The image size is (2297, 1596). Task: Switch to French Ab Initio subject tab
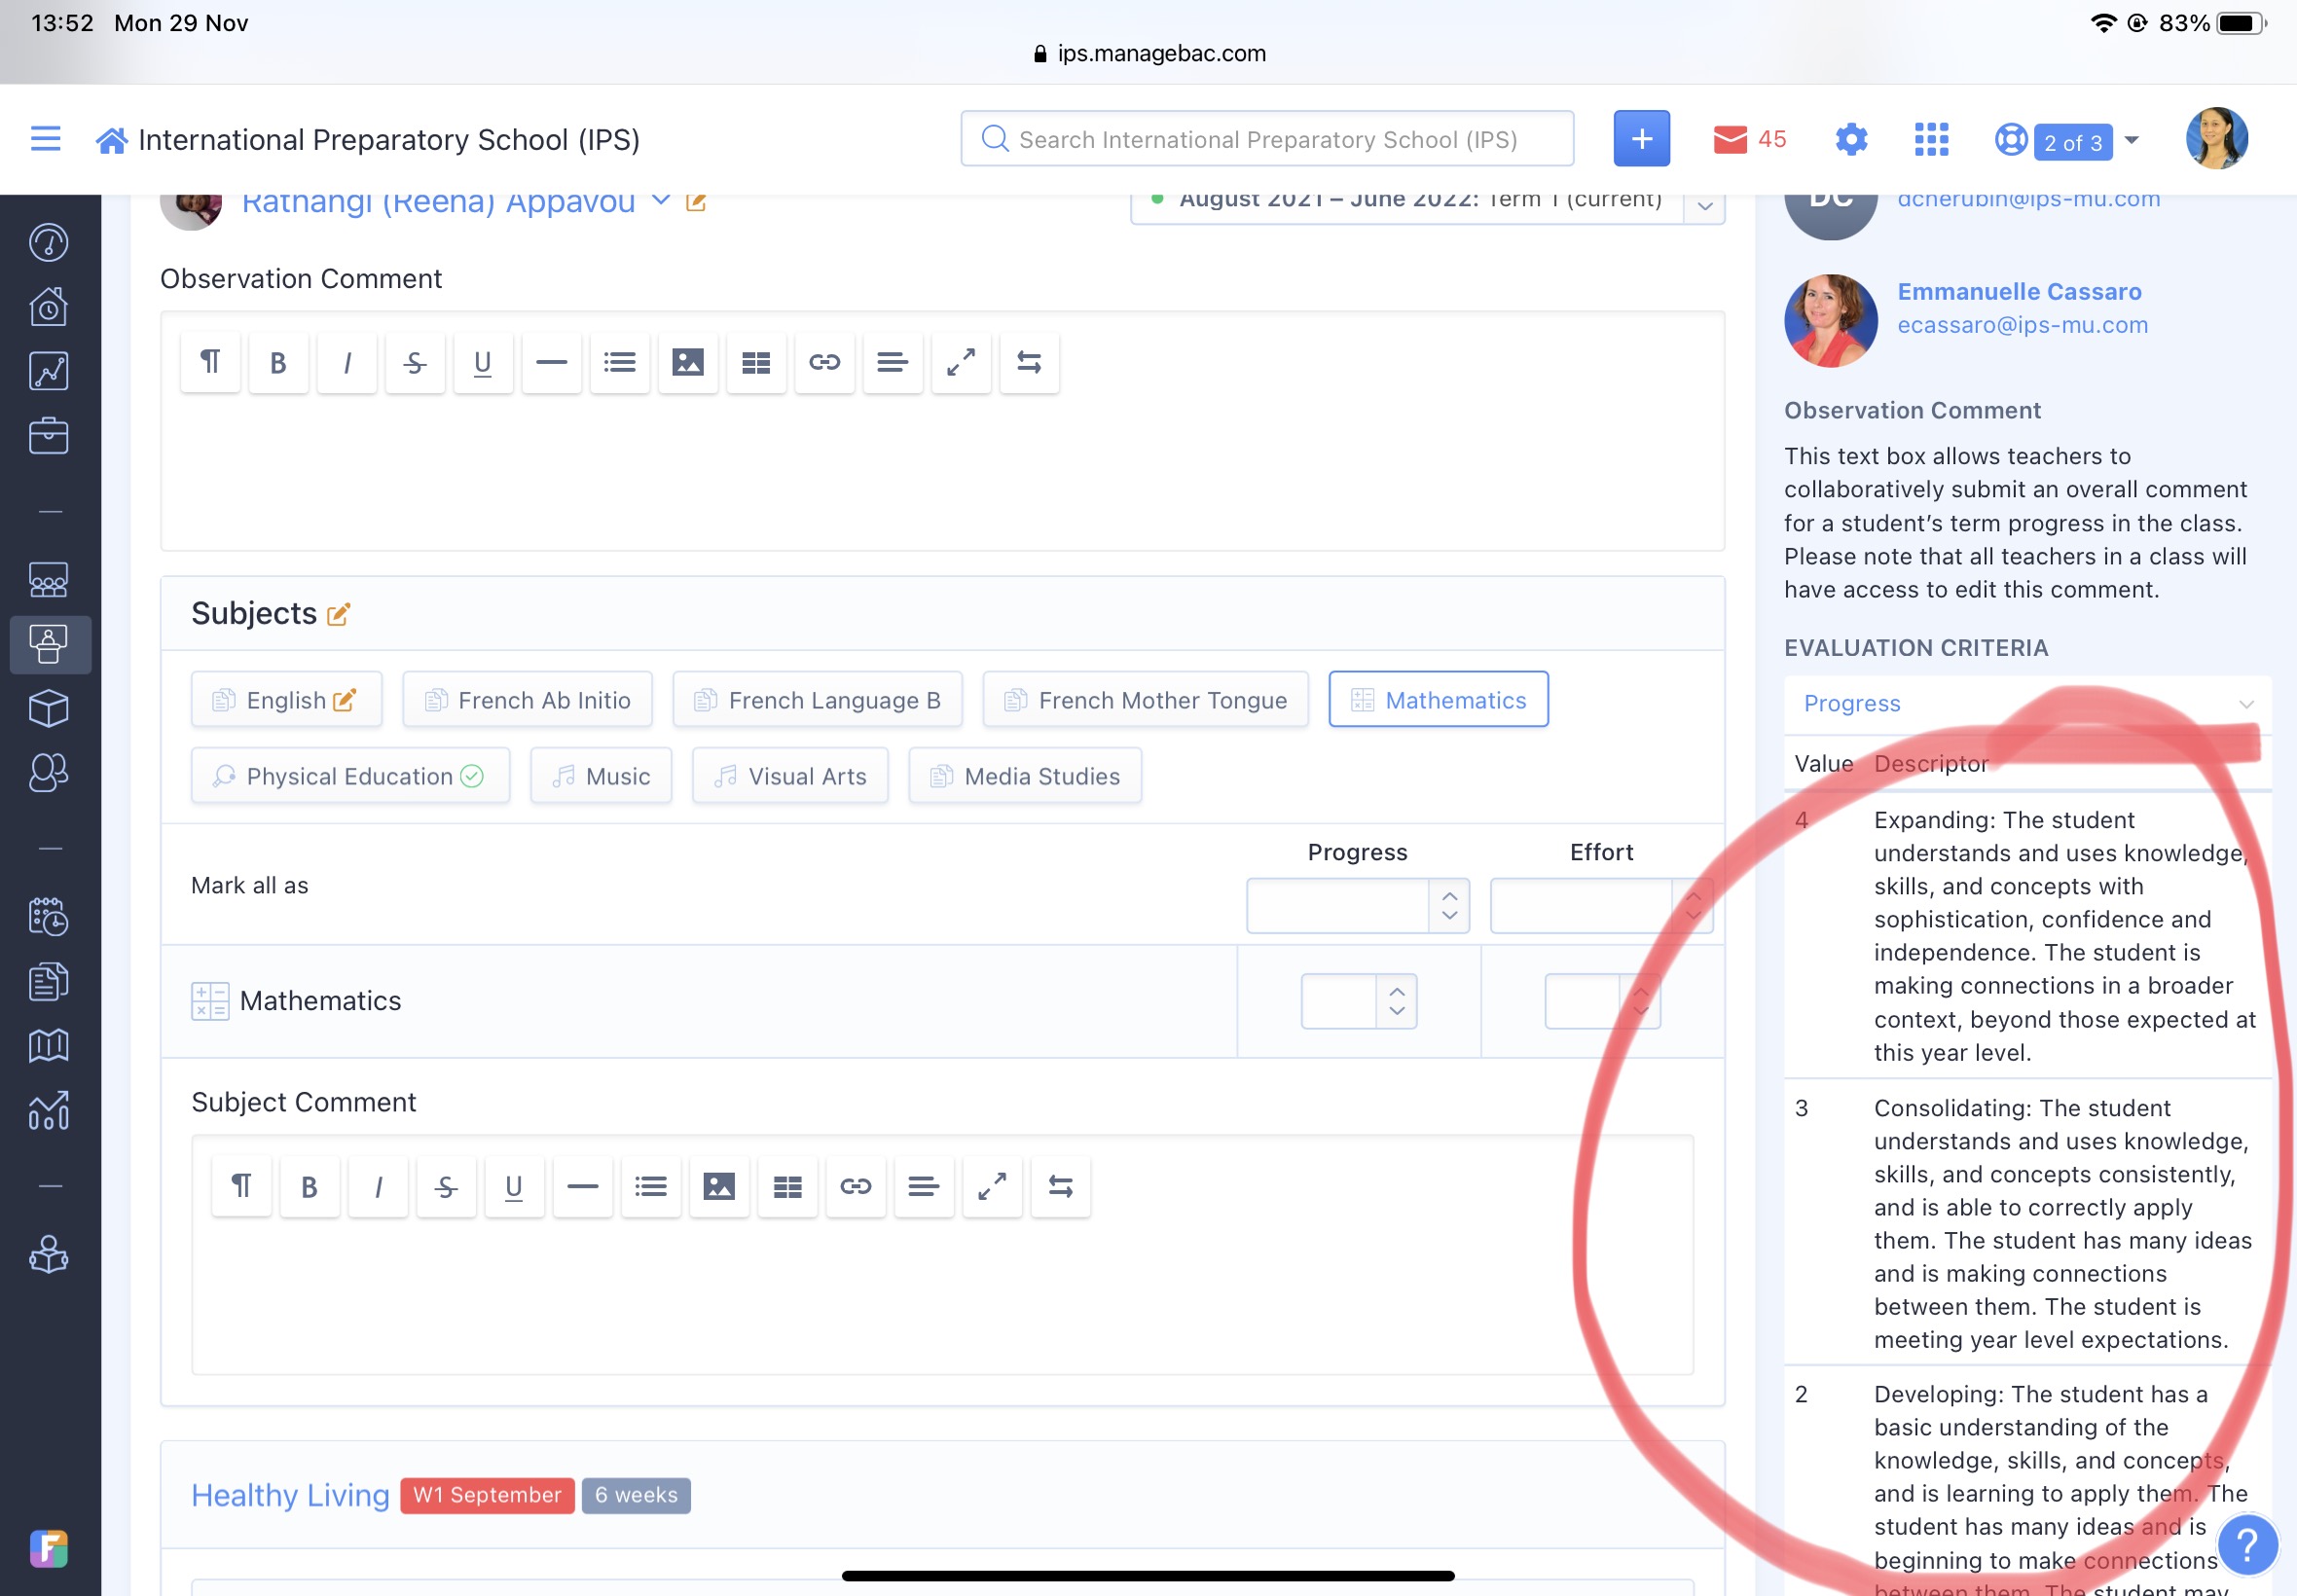[527, 700]
